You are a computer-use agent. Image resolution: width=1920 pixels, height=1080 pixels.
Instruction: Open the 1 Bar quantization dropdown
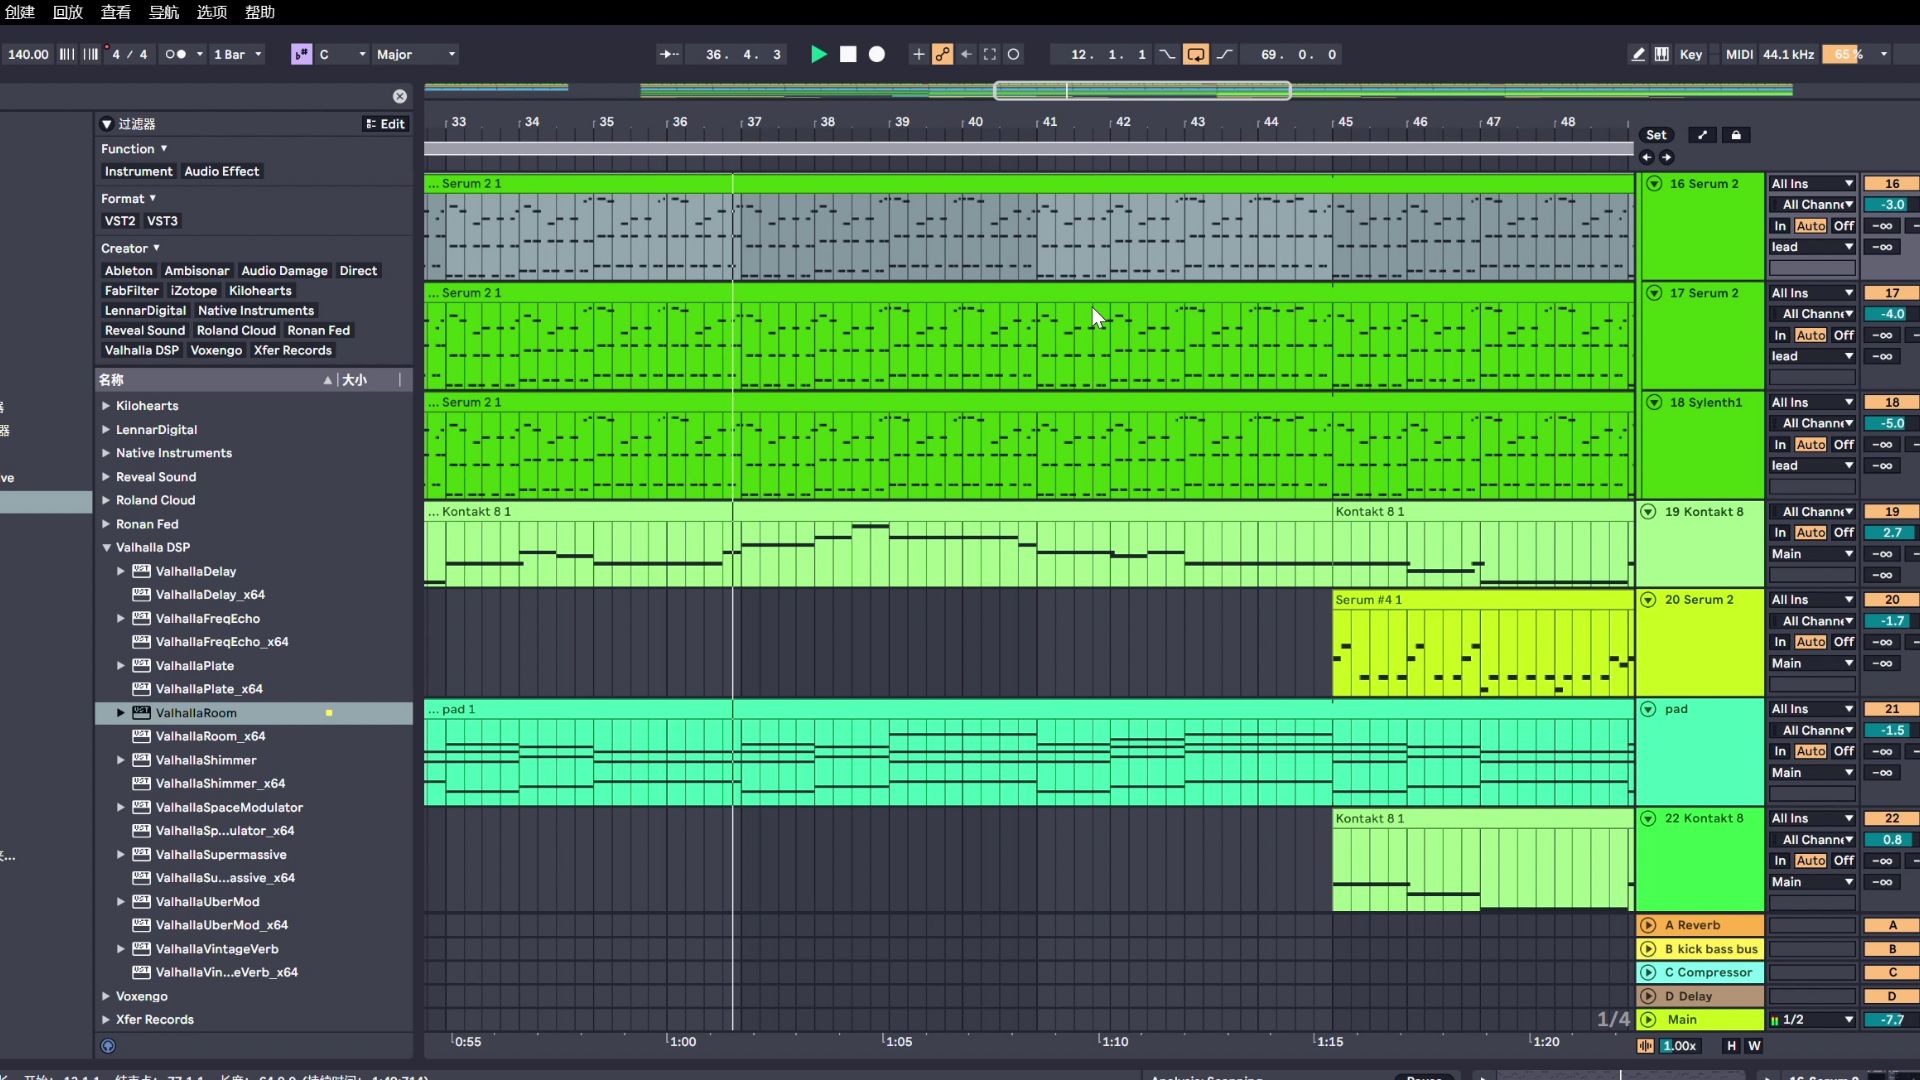(x=238, y=54)
